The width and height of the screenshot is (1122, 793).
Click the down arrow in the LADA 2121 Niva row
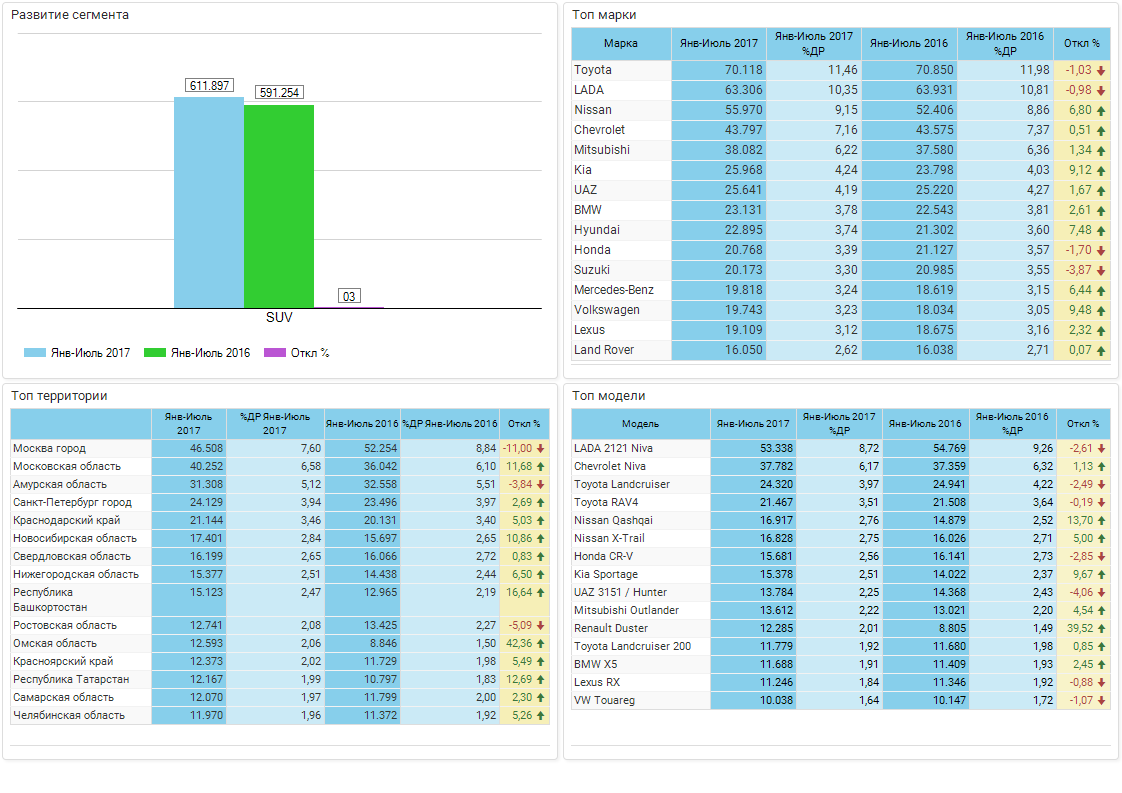point(1101,449)
